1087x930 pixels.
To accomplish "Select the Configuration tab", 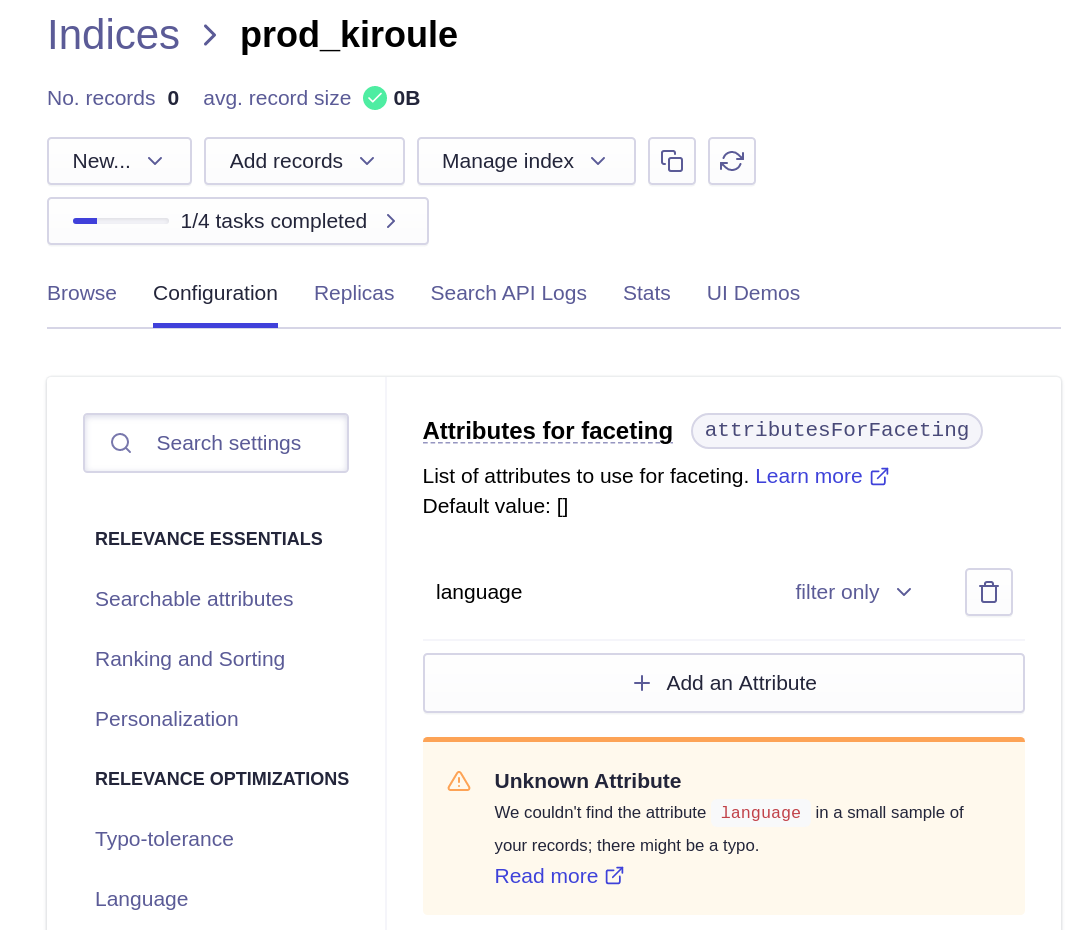I will click(216, 293).
